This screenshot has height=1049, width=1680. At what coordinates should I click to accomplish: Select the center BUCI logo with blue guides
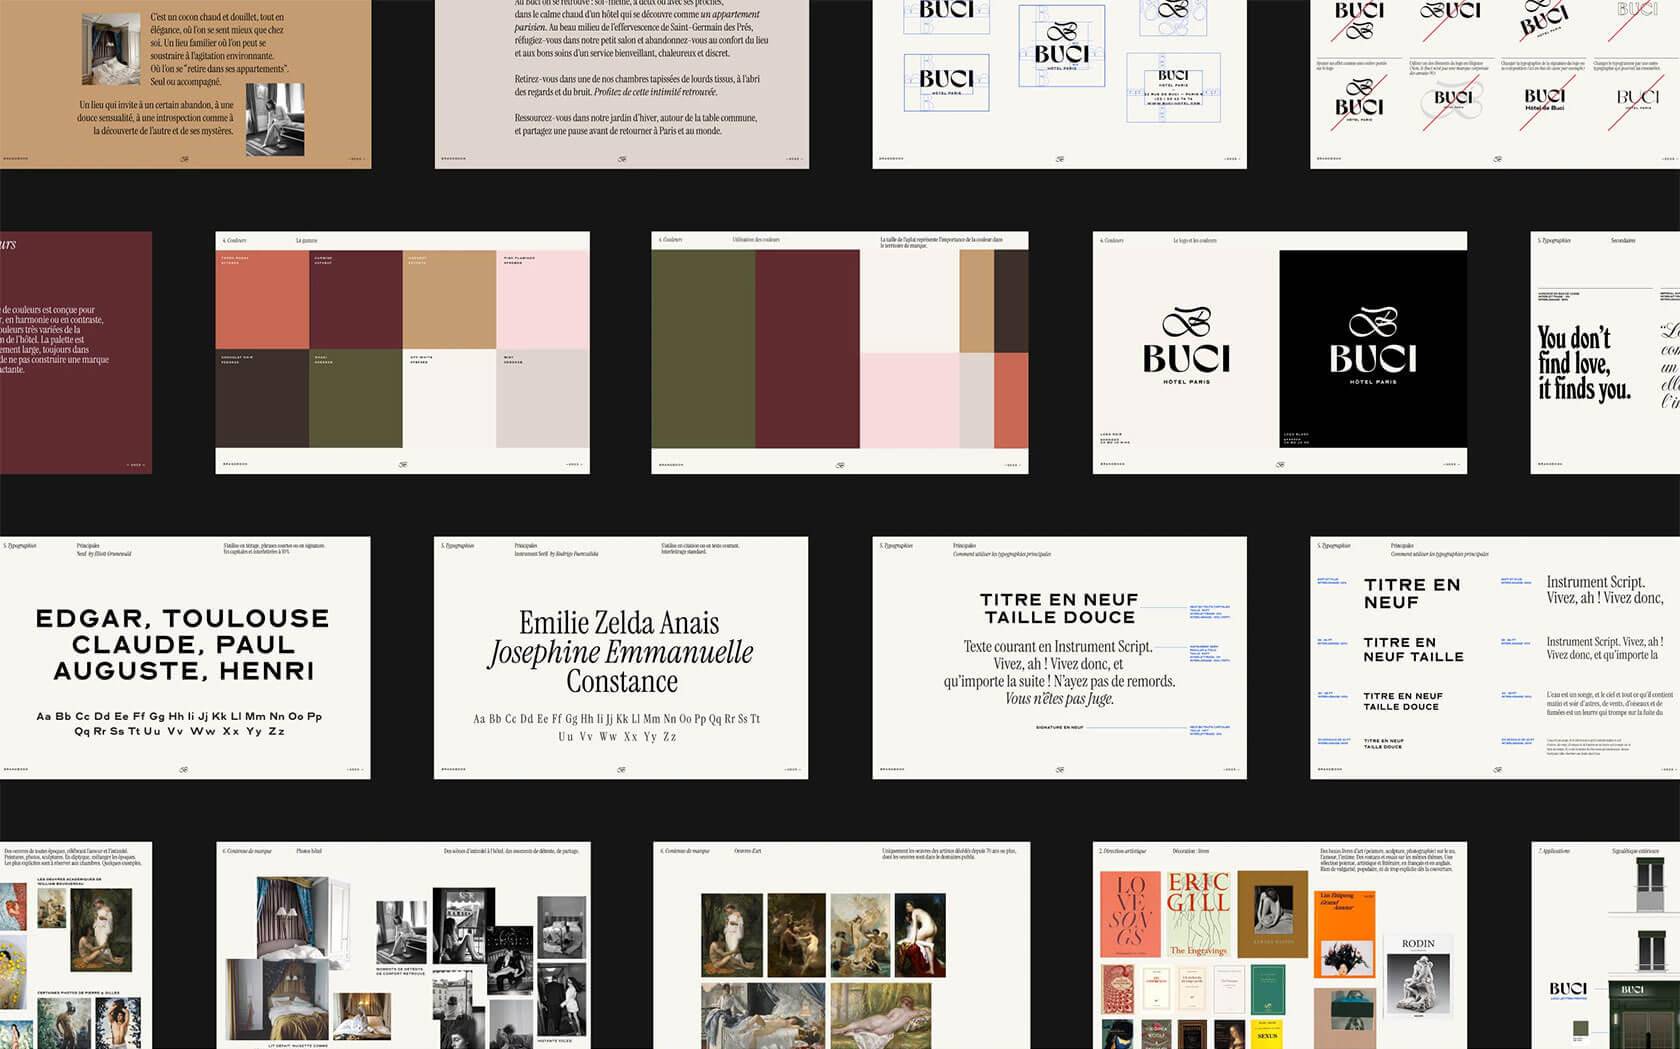1061,46
